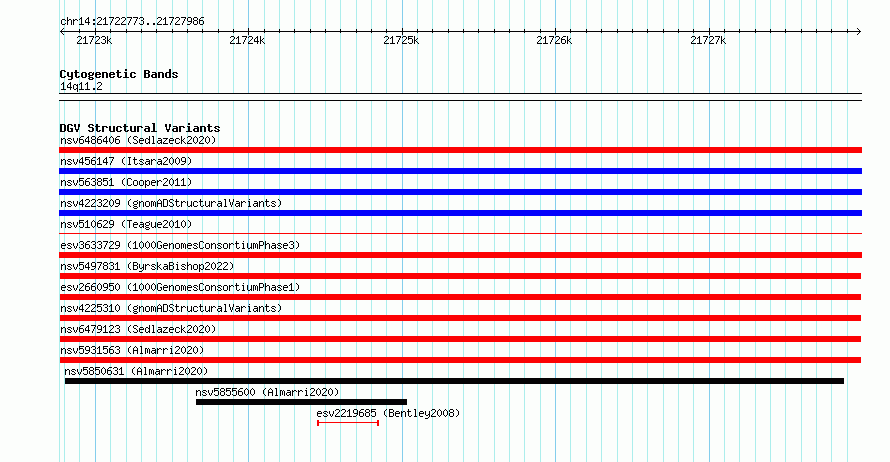Open variant nsv6479123 (Sedlazeck2020) label
Image resolution: width=890 pixels, height=462 pixels.
click(138, 329)
